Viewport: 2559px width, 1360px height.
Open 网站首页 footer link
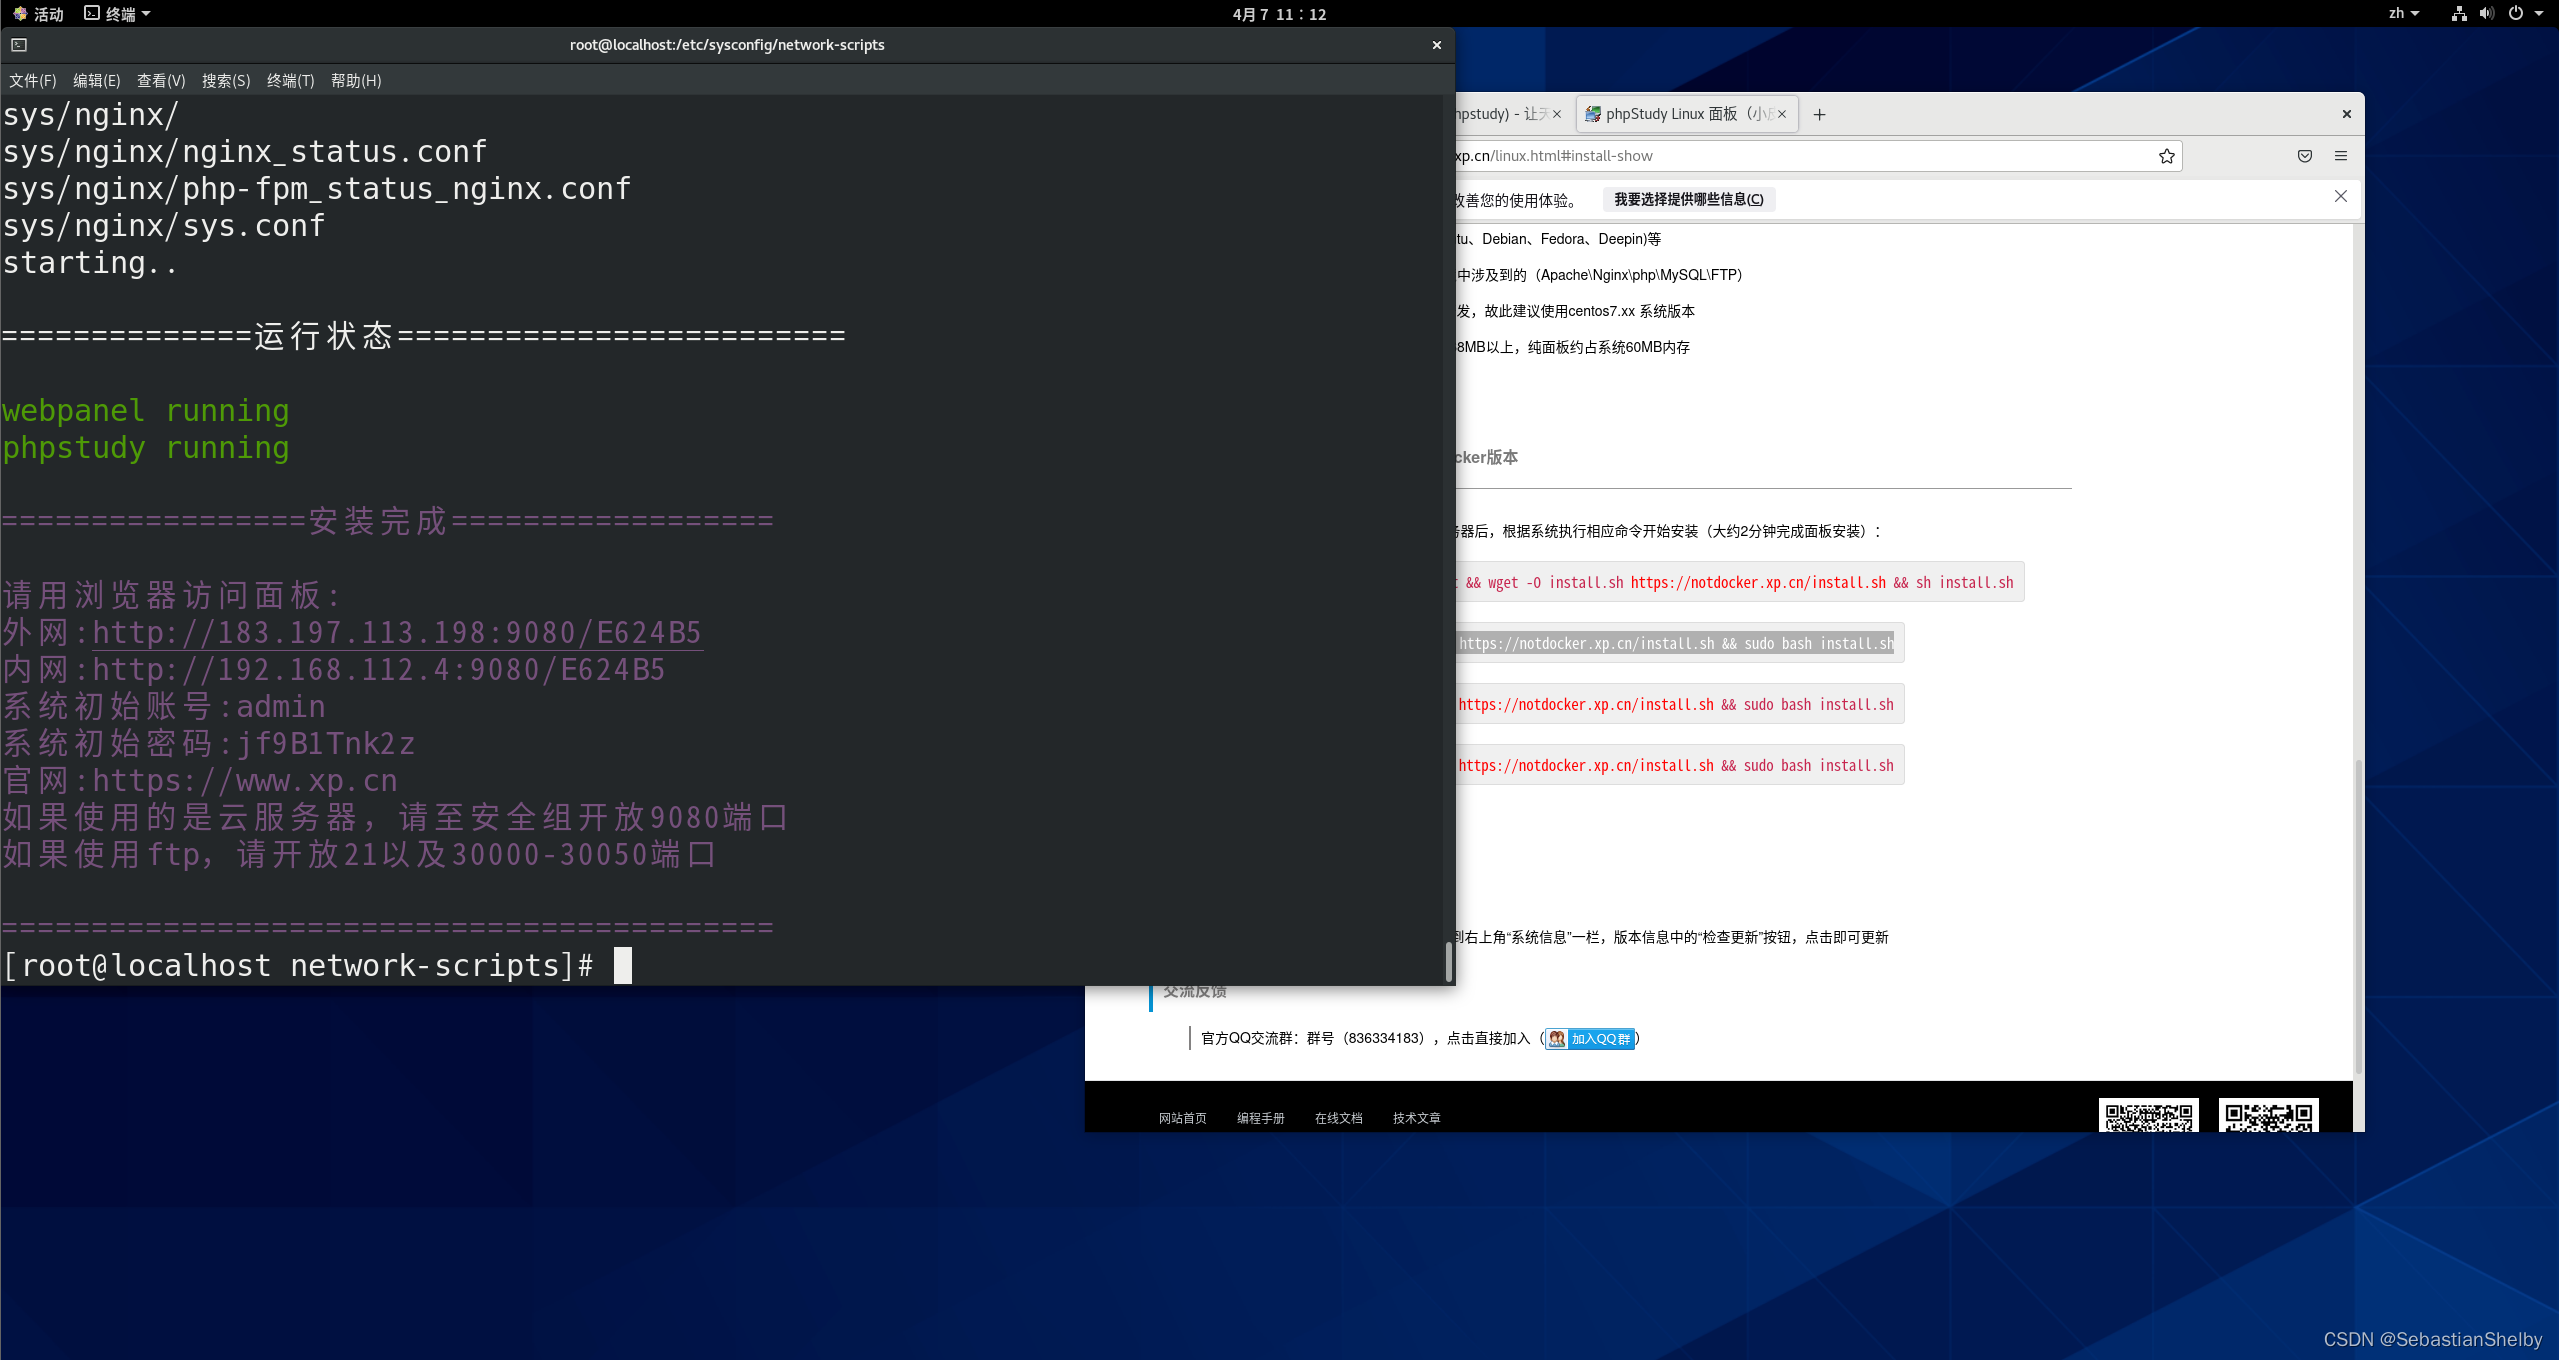click(1182, 1118)
